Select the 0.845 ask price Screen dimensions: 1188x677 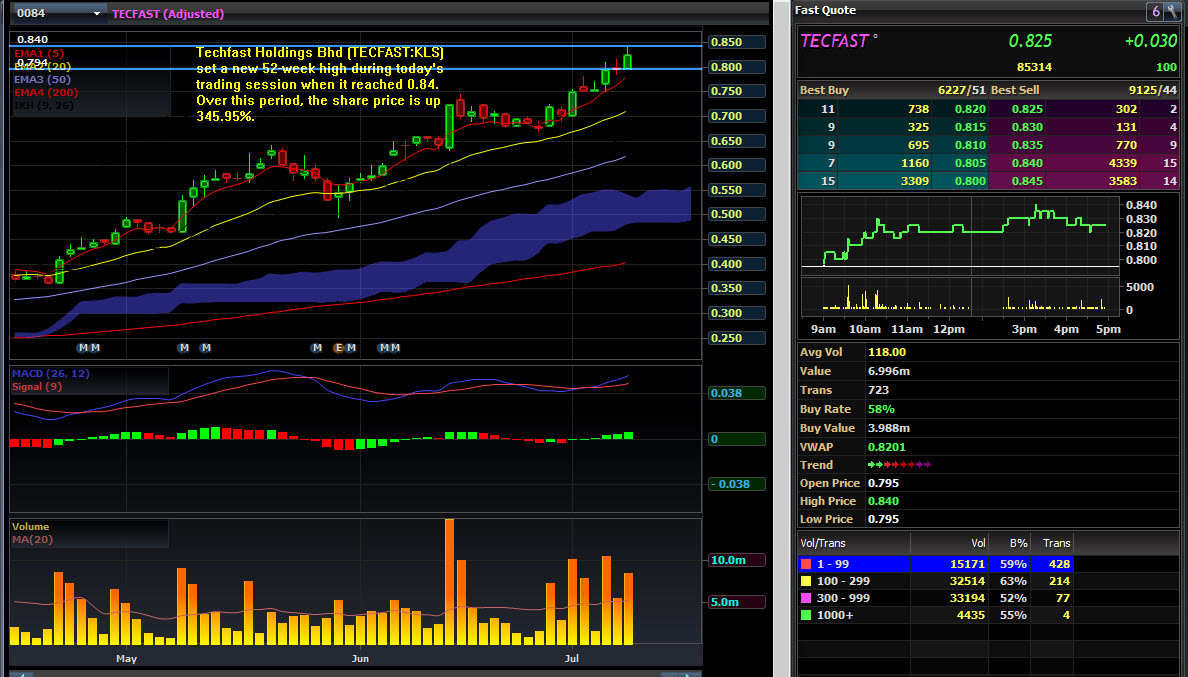[x=1027, y=181]
